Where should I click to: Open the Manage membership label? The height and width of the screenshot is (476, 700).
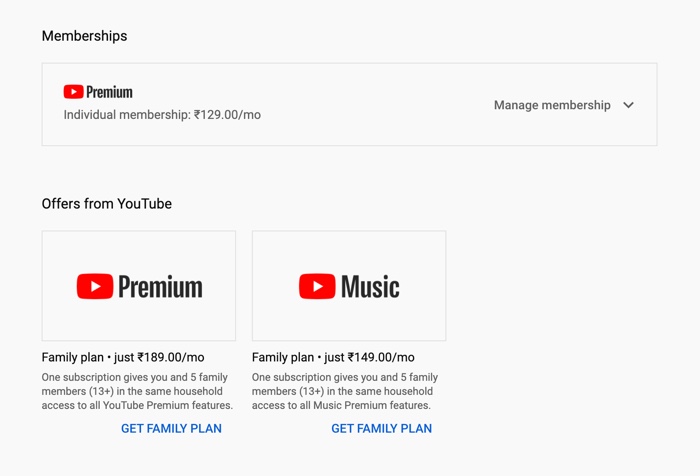[552, 105]
